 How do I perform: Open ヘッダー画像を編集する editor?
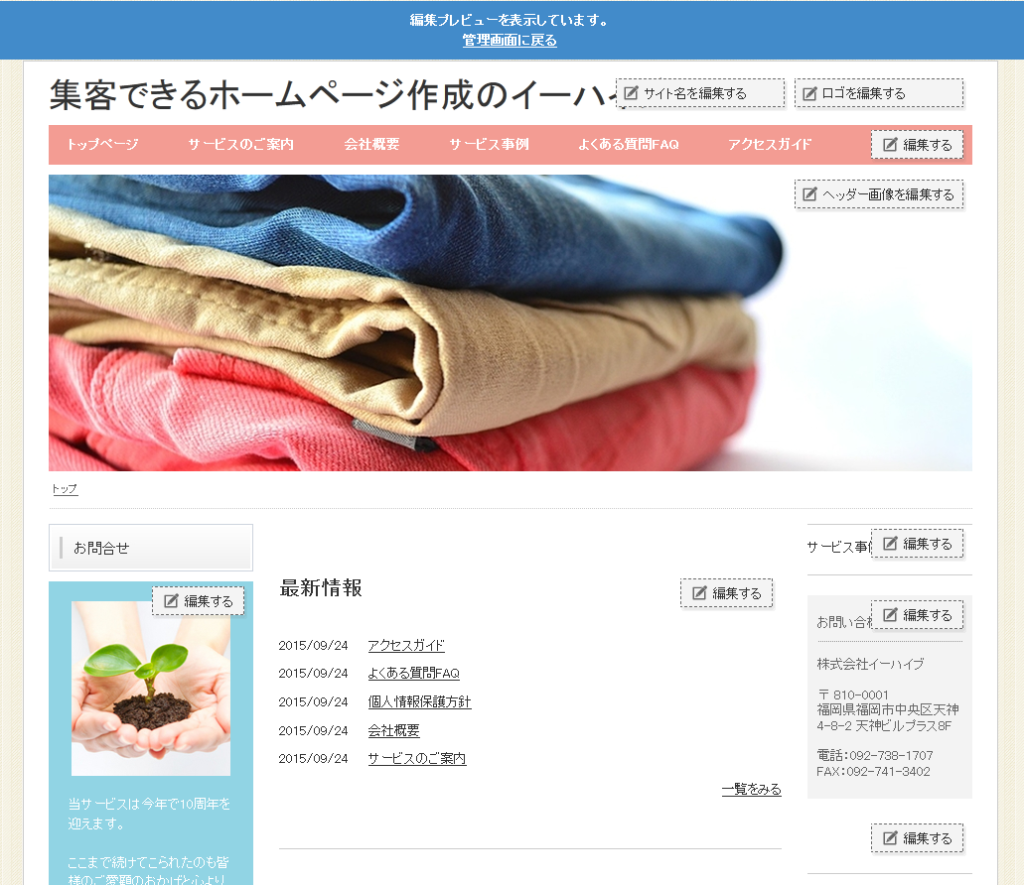878,194
